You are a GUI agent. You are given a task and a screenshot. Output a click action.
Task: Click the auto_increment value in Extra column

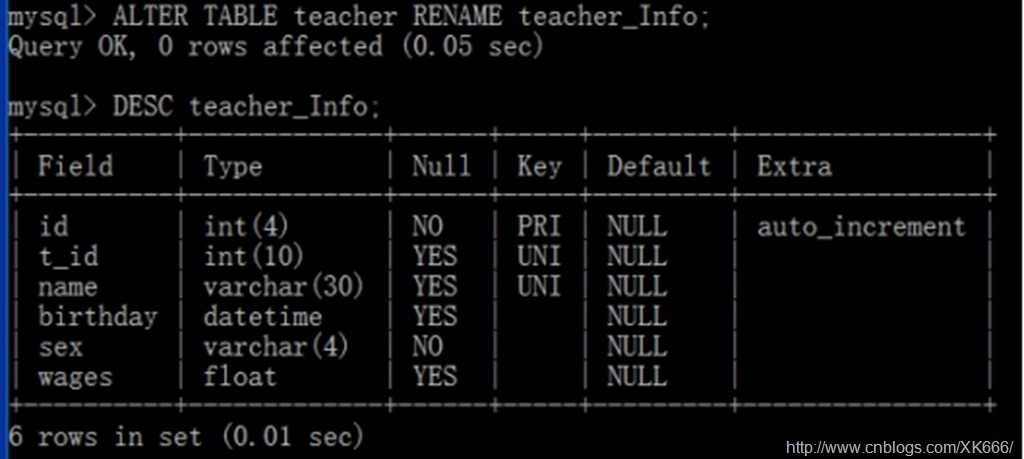[x=861, y=227]
